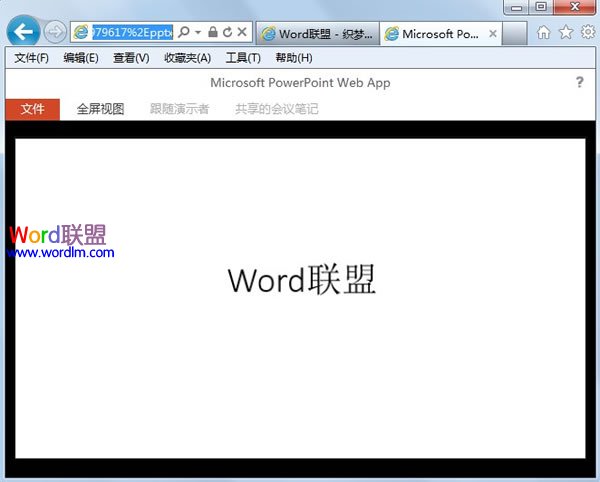
Task: Click the browser Forward arrow button
Action: pyautogui.click(x=55, y=32)
